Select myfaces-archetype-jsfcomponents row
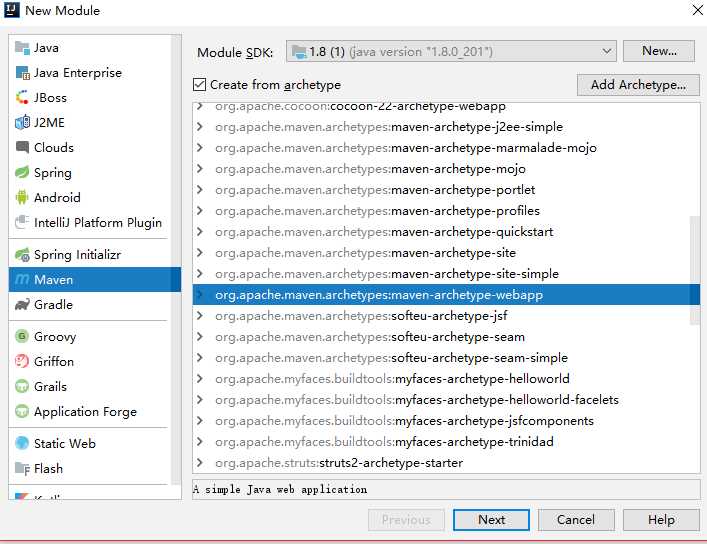 [x=446, y=420]
